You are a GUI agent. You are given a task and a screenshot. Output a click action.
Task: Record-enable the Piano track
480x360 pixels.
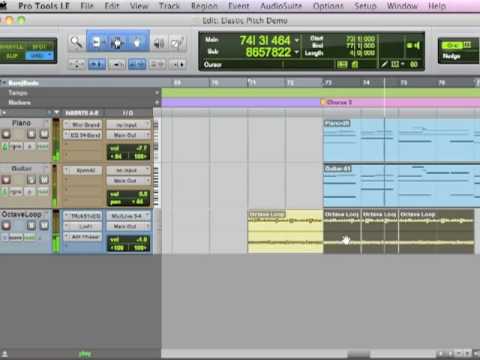6,134
